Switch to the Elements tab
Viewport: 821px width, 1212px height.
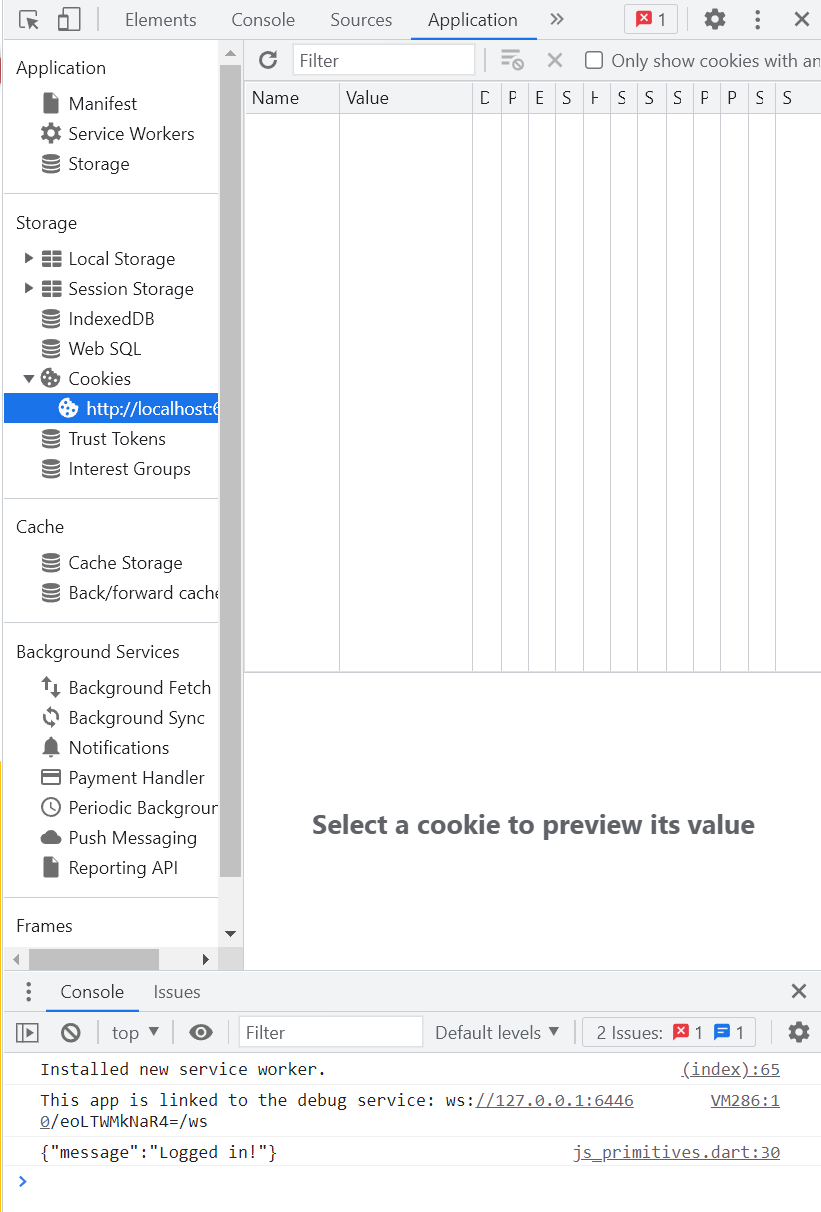[160, 20]
